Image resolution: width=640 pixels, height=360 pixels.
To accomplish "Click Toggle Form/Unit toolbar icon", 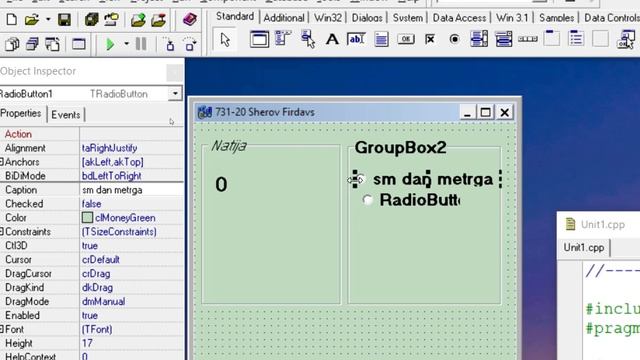I will 52,44.
